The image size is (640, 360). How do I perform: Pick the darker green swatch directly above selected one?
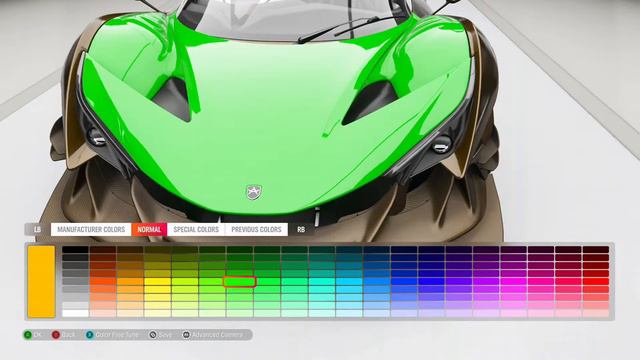240,273
